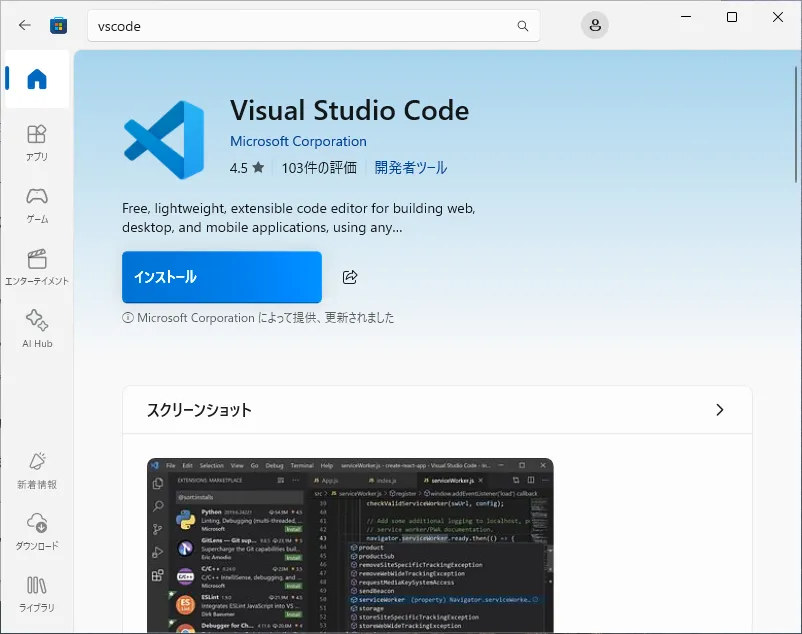
Task: Open the ゲーム section in sidebar
Action: click(x=37, y=205)
